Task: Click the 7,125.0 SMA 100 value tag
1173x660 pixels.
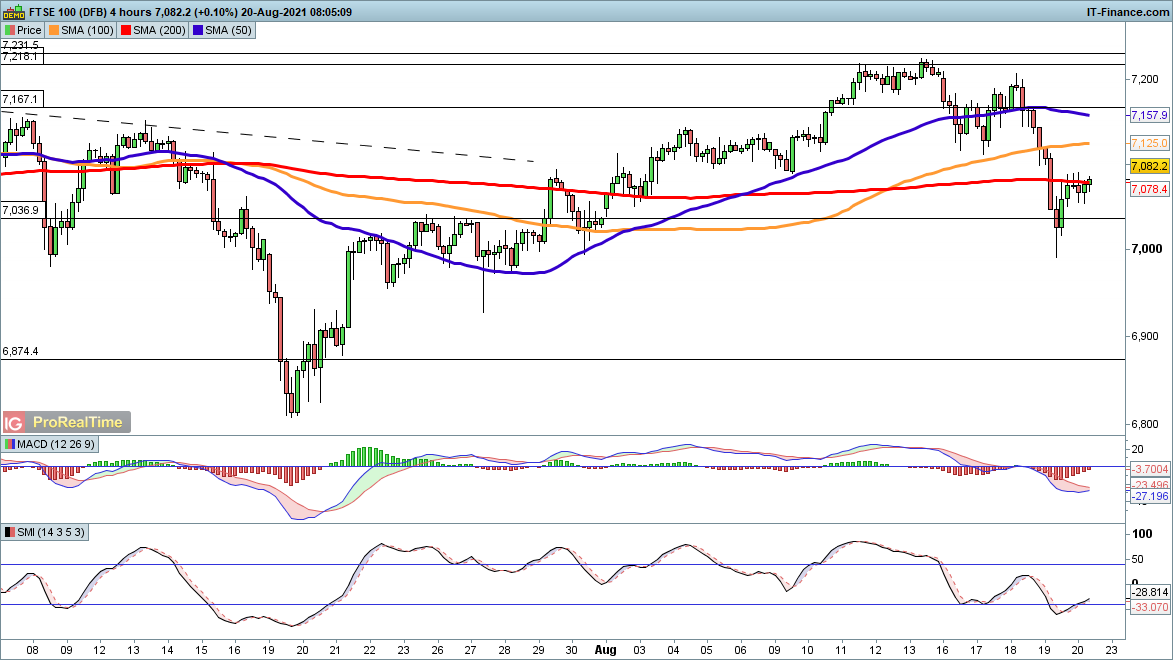Action: pyautogui.click(x=1149, y=143)
